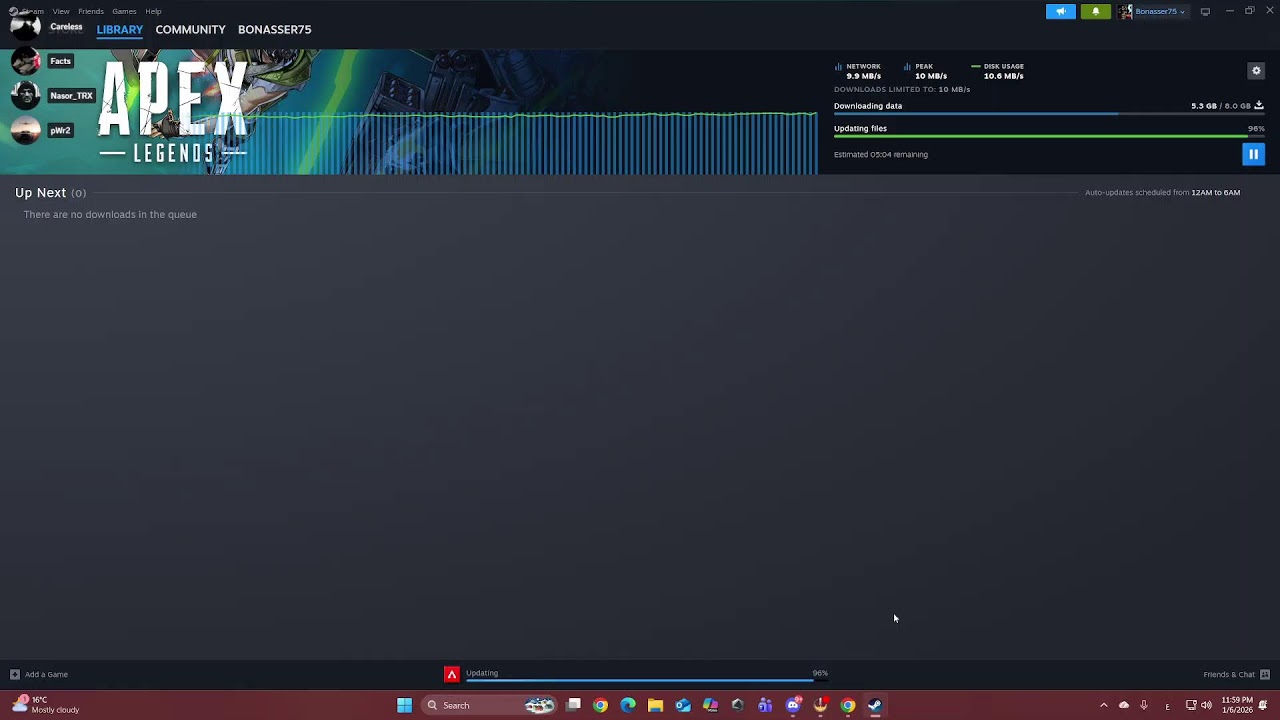Image resolution: width=1280 pixels, height=720 pixels.
Task: Switch to the LIBRARY tab
Action: [x=119, y=30]
